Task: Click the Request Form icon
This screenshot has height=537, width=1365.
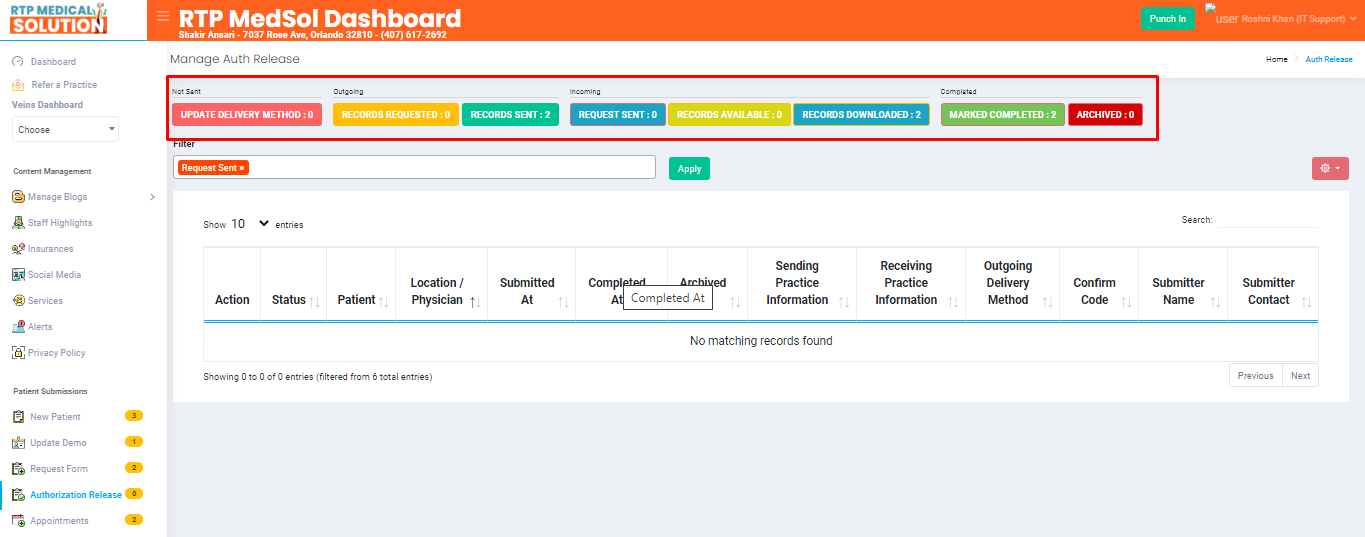Action: [x=18, y=469]
